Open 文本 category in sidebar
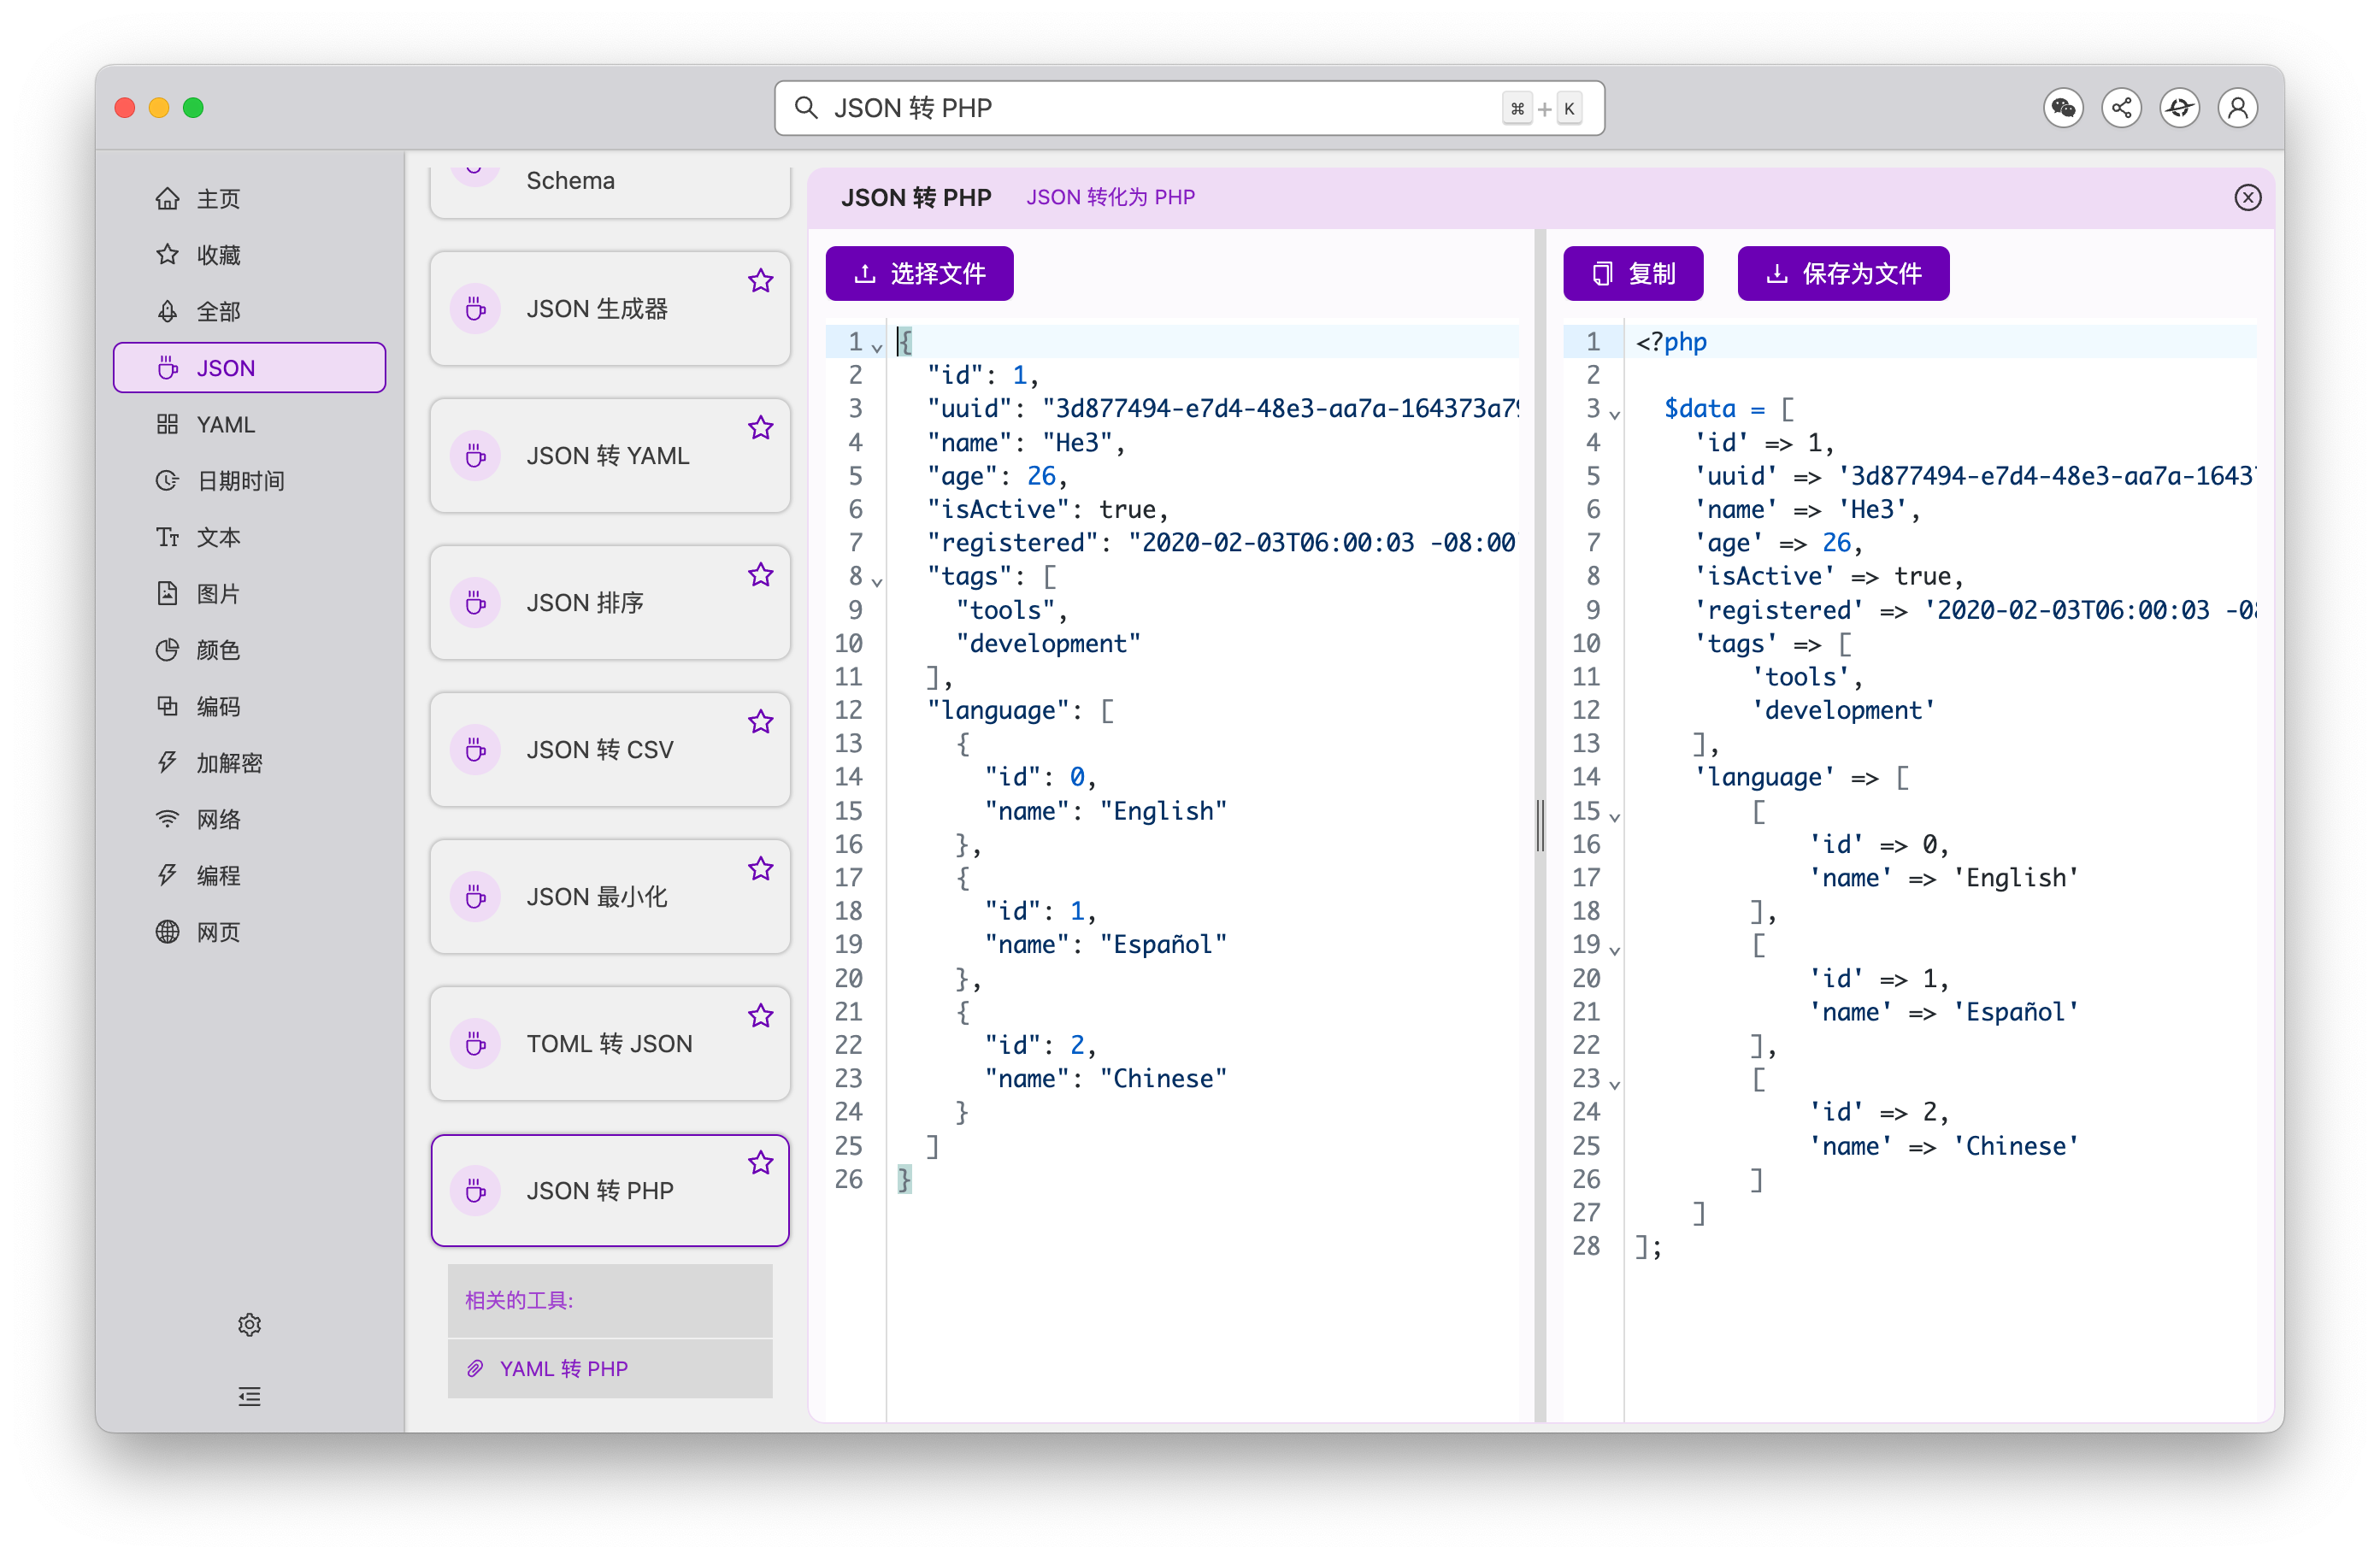 point(249,537)
